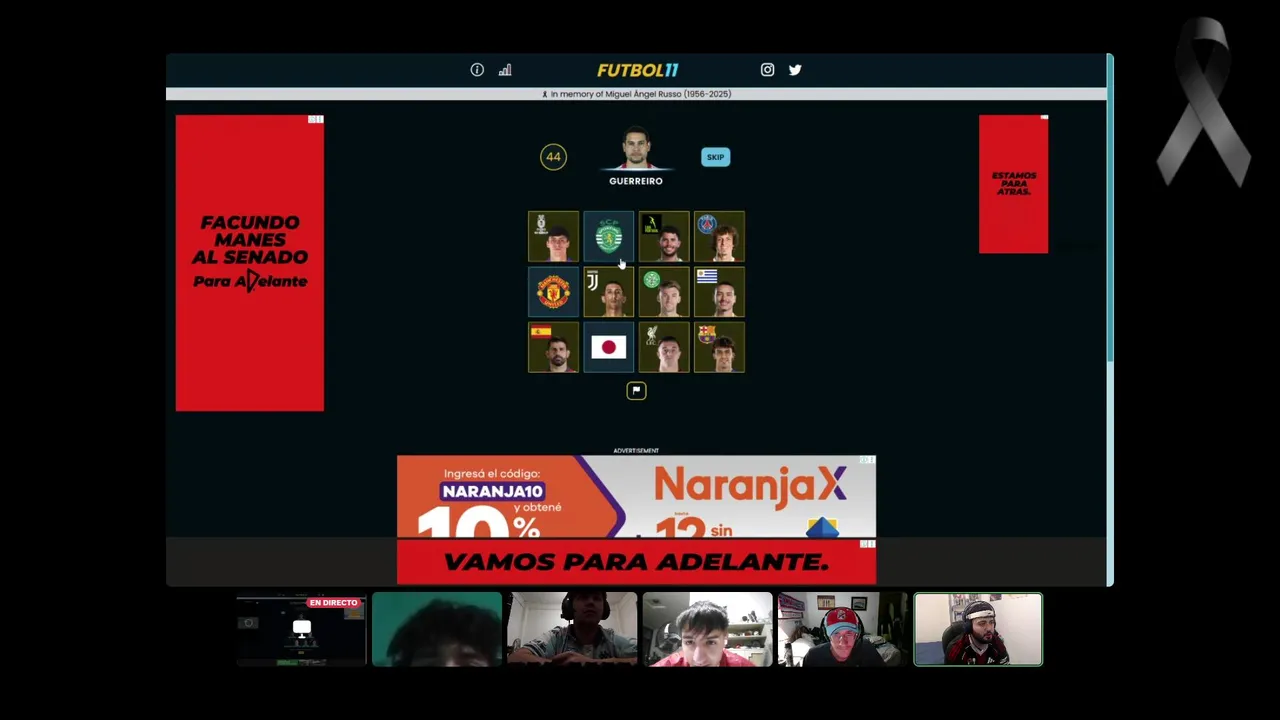
Task: Select the webcam with teal background
Action: [437, 630]
